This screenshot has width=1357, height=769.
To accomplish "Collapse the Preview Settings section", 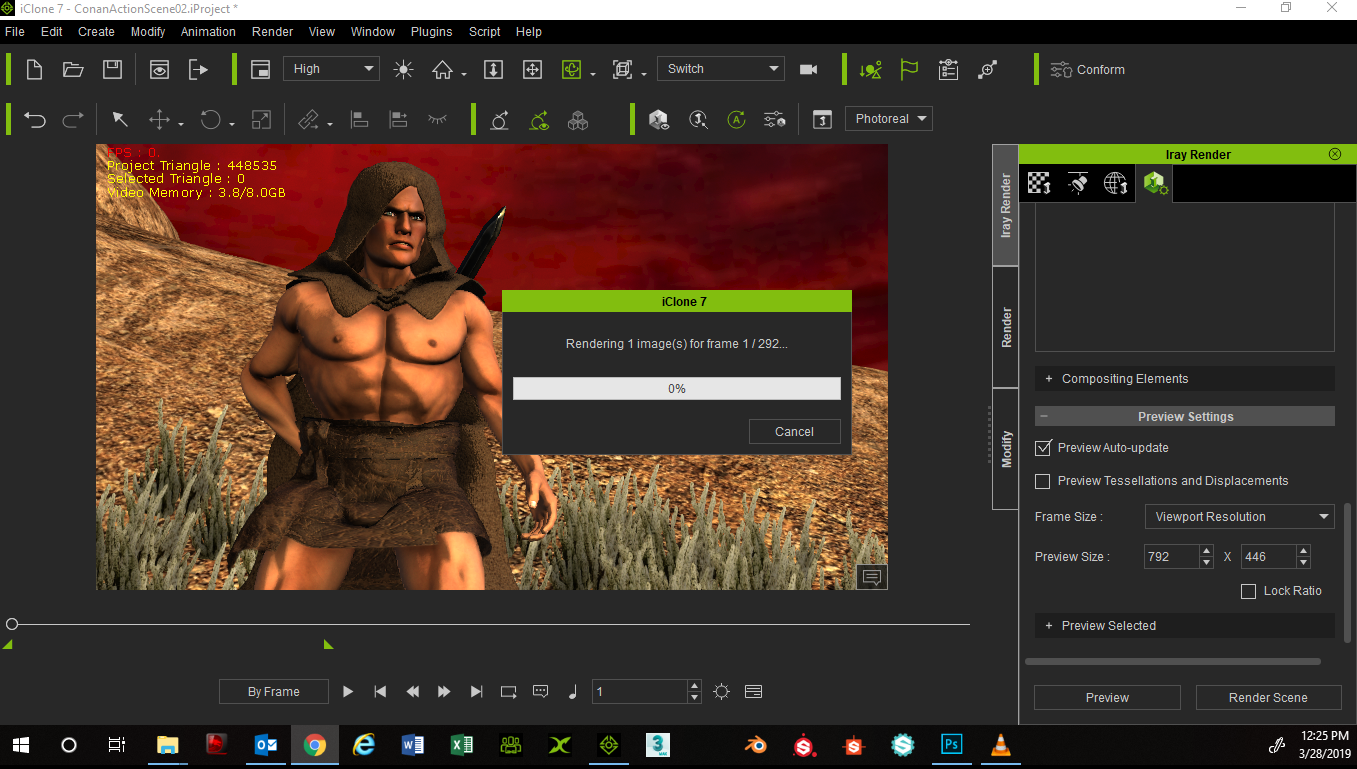I will pyautogui.click(x=1185, y=417).
